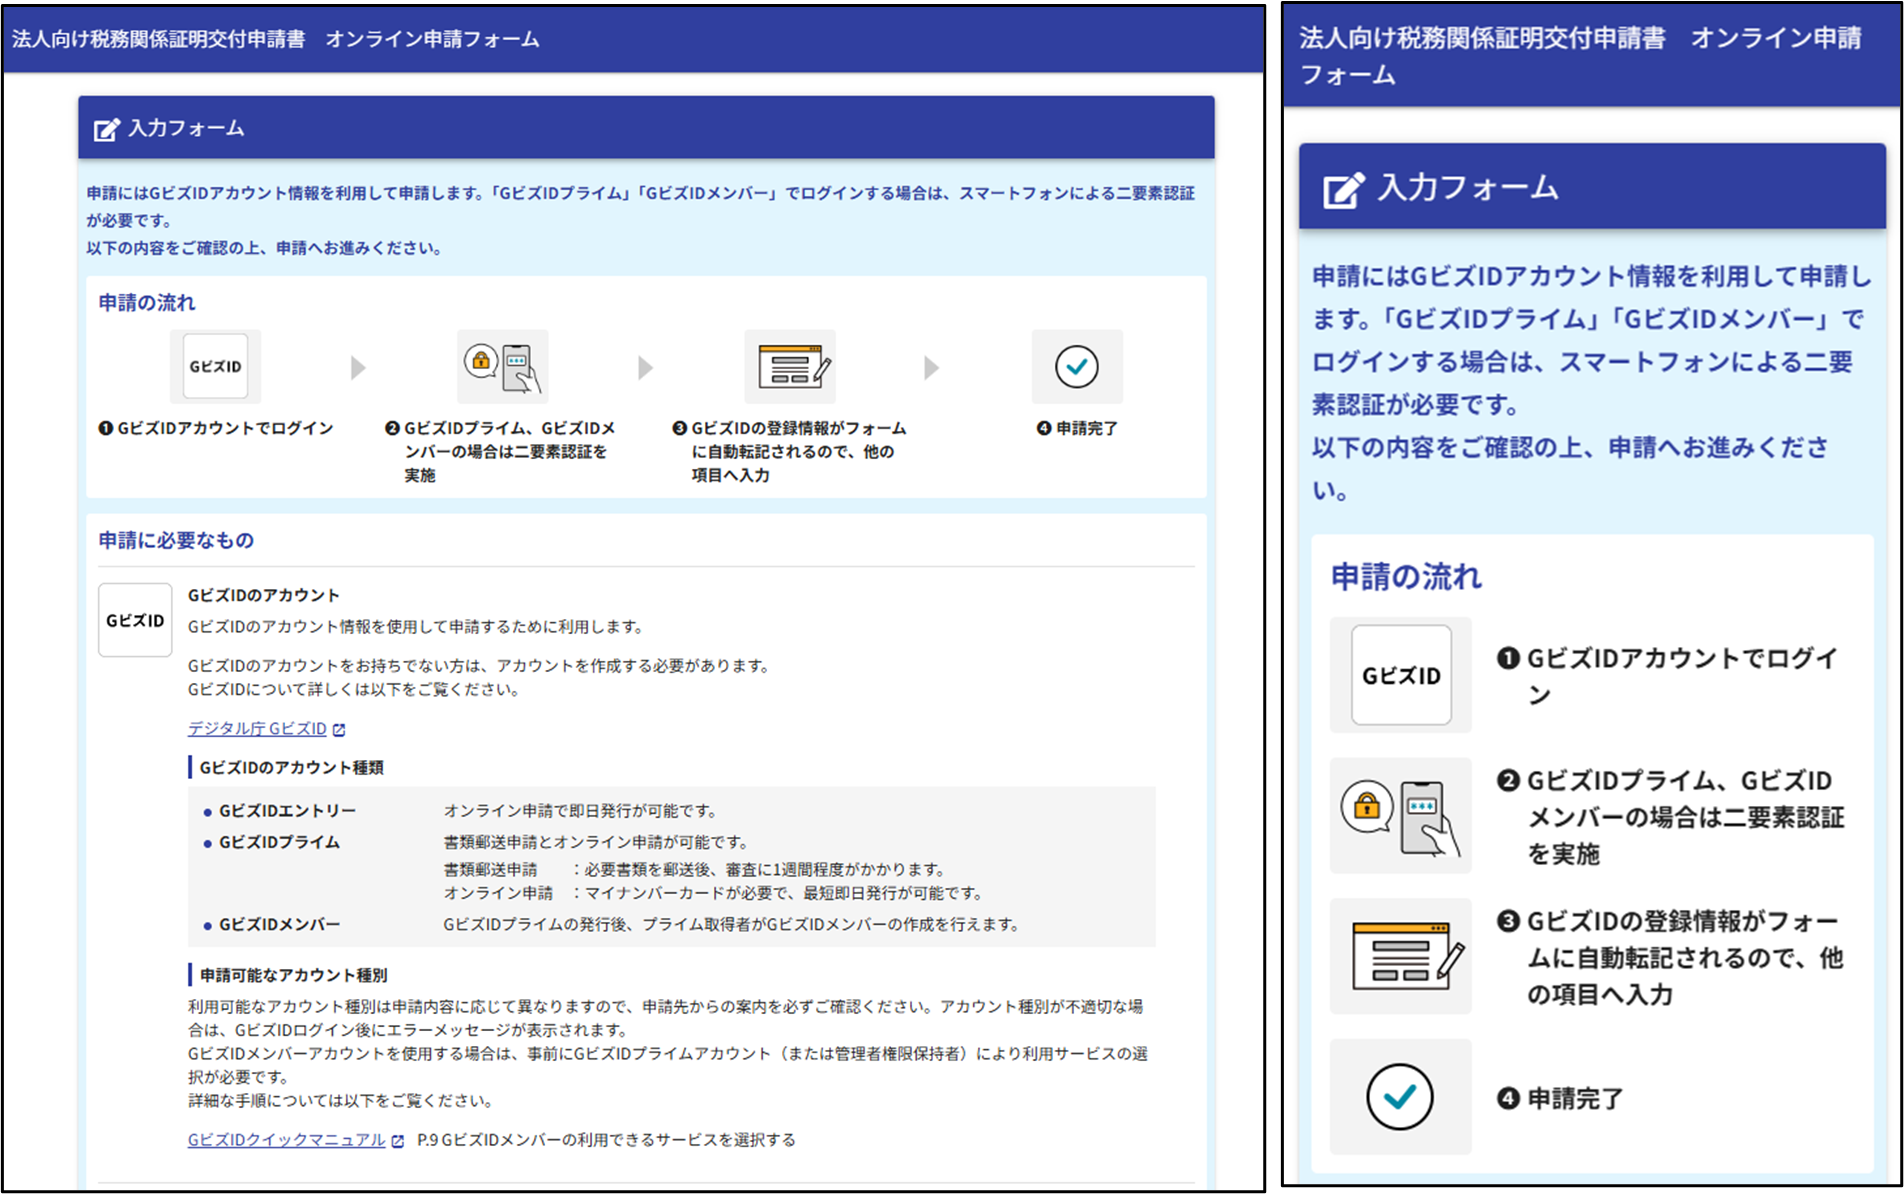Click the 申請の流れ heading in mobile view

pyautogui.click(x=1406, y=577)
